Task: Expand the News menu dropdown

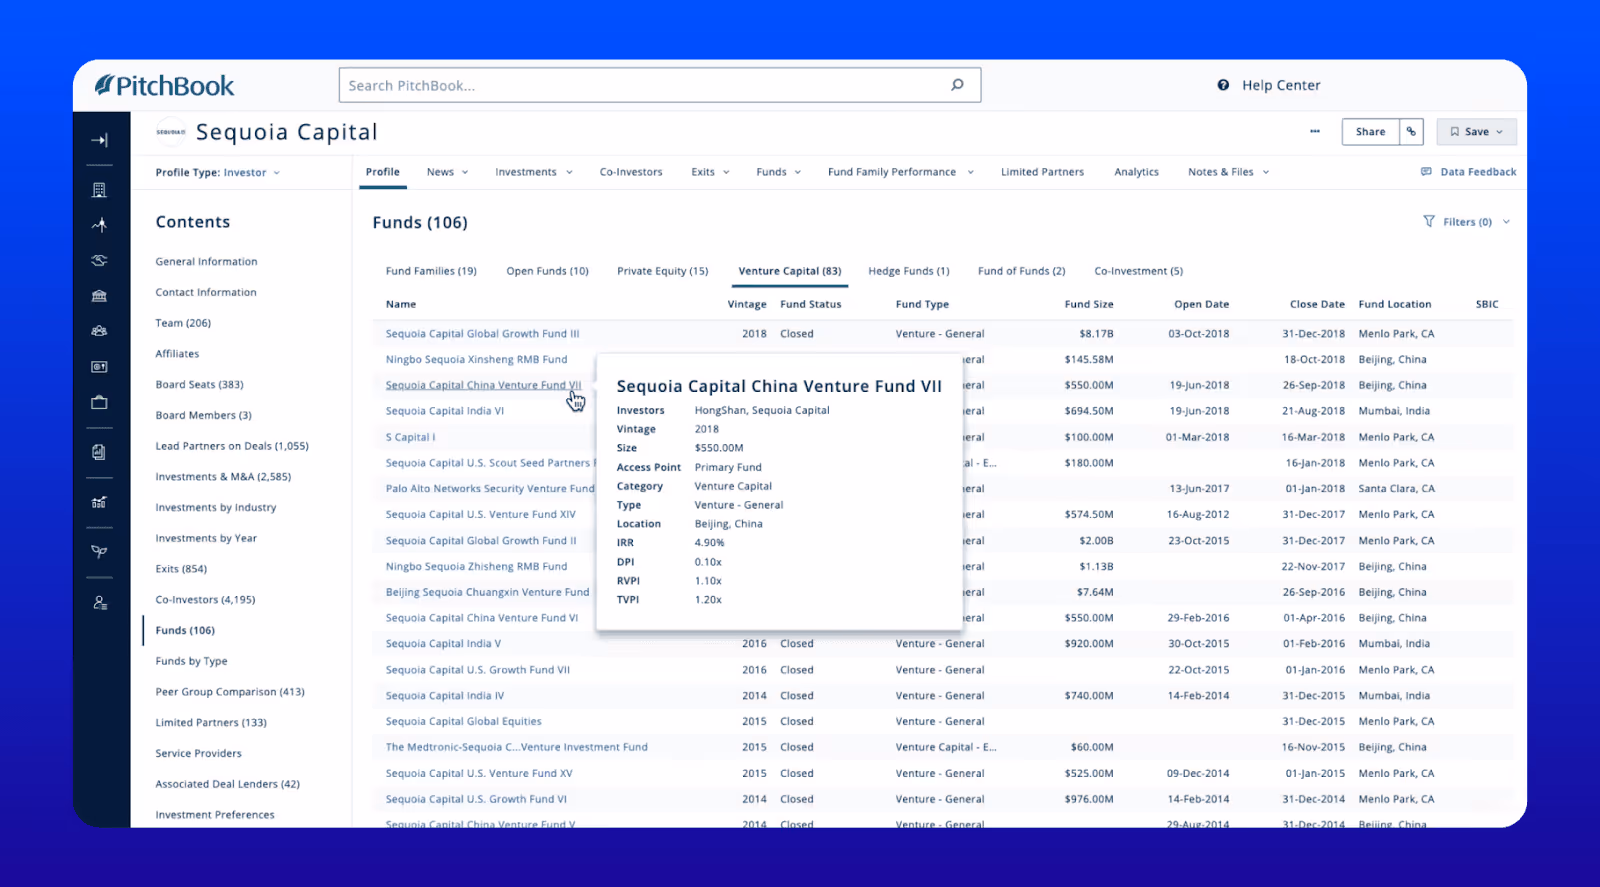Action: 447,172
